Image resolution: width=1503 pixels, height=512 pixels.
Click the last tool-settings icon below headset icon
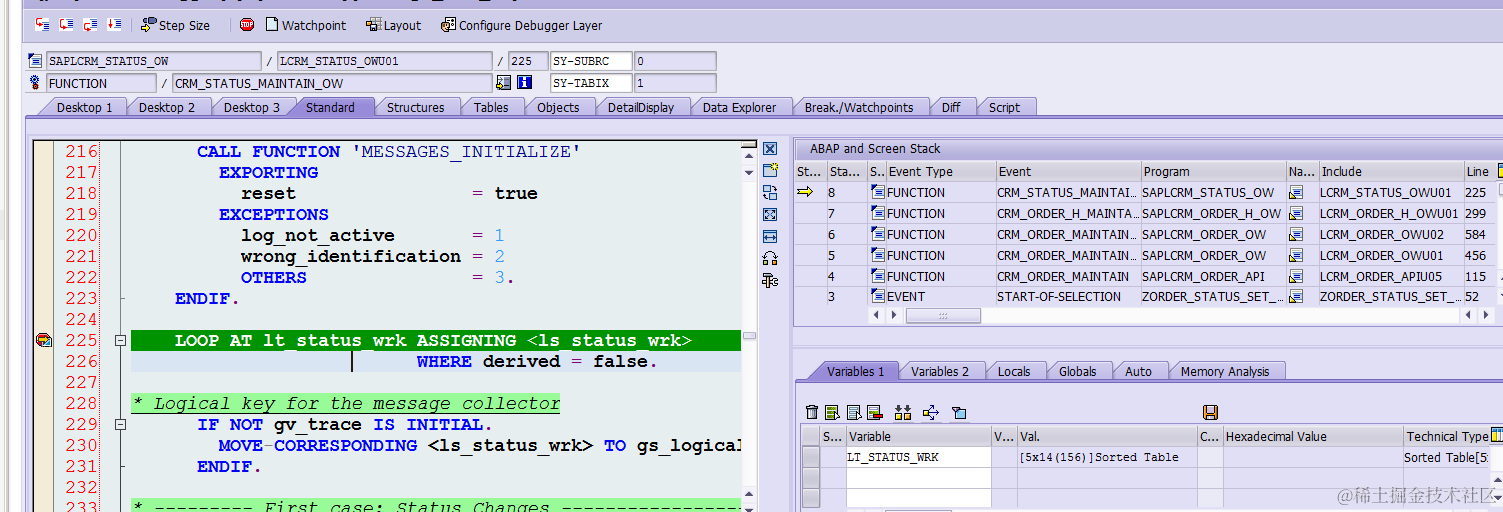click(x=770, y=281)
